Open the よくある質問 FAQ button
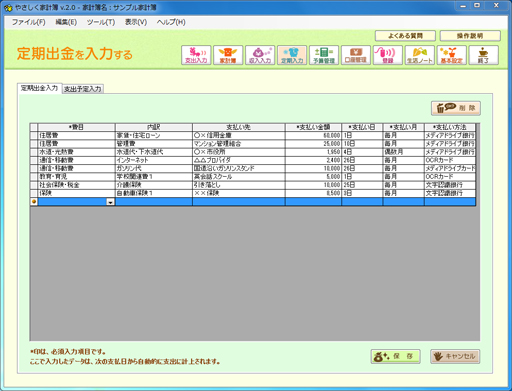The height and width of the screenshot is (391, 512). click(x=405, y=36)
